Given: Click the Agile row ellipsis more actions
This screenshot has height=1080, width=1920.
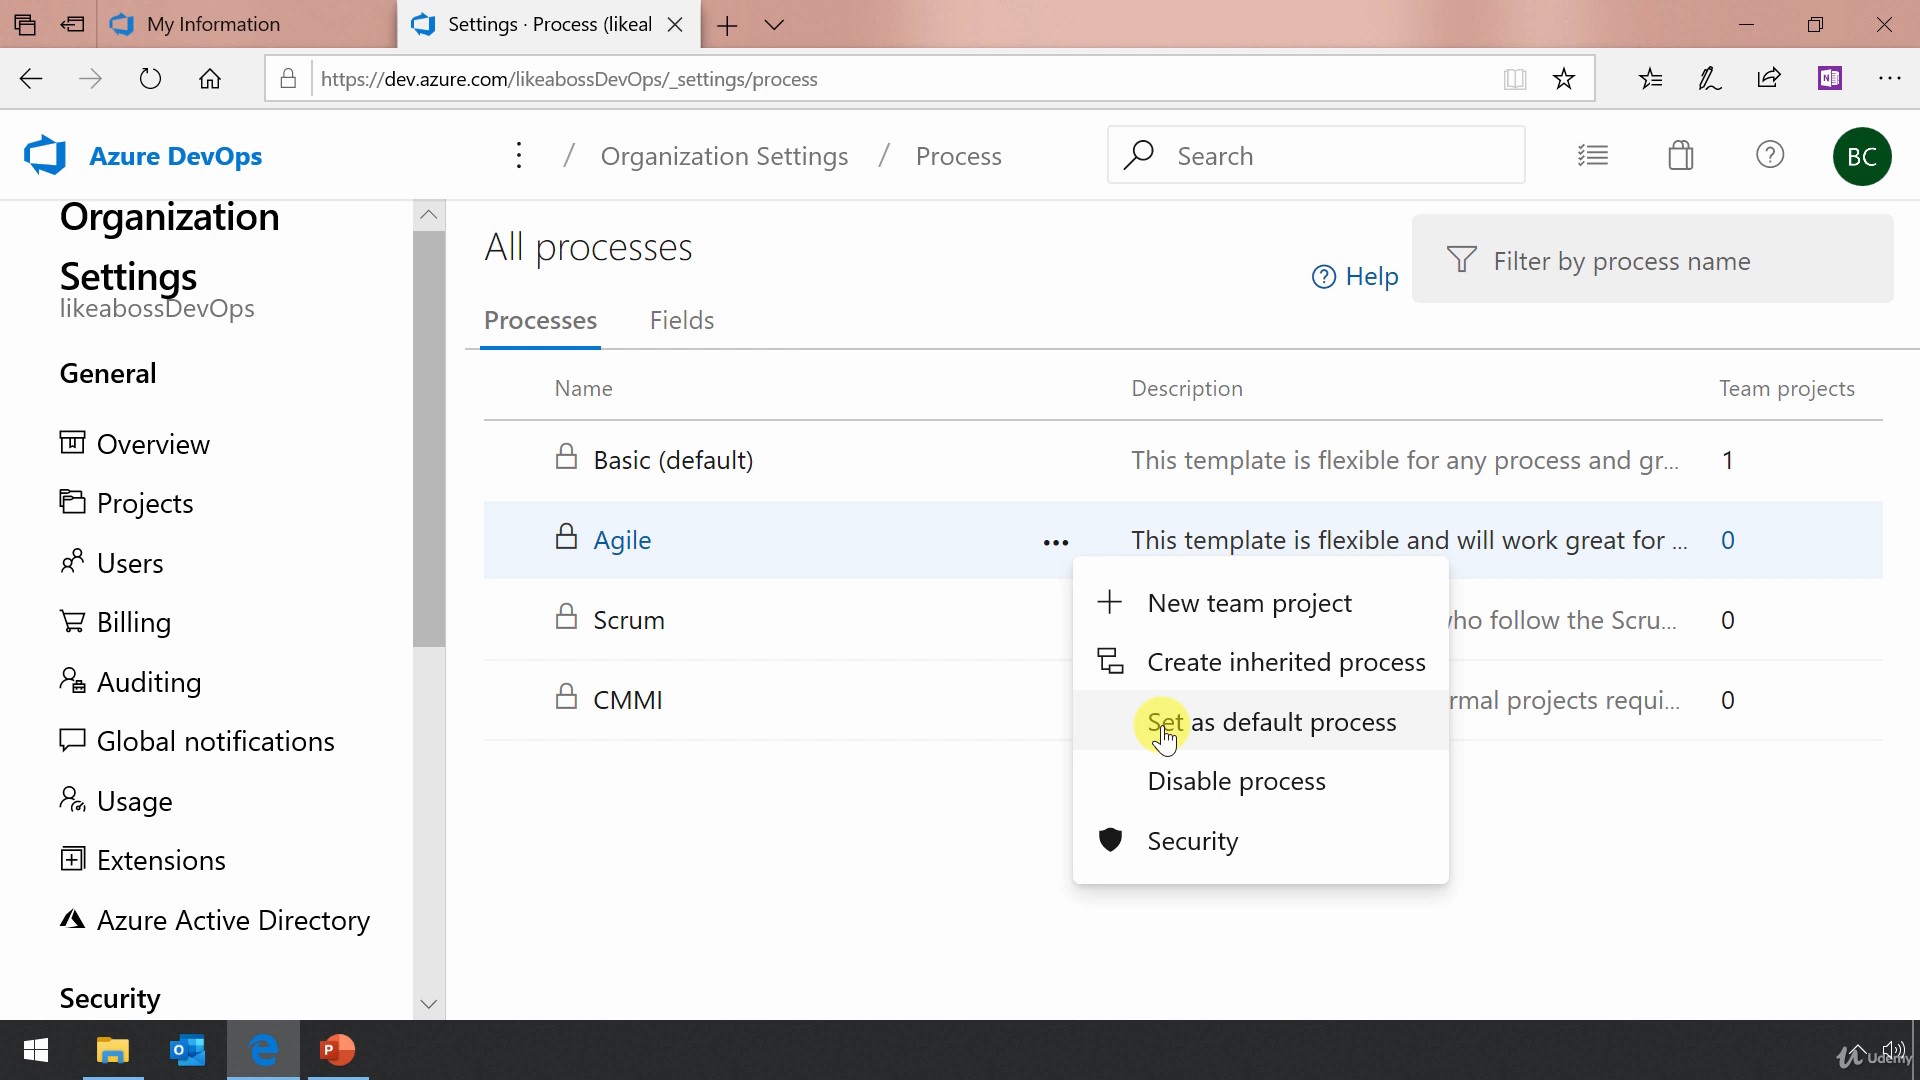Looking at the screenshot, I should point(1056,542).
